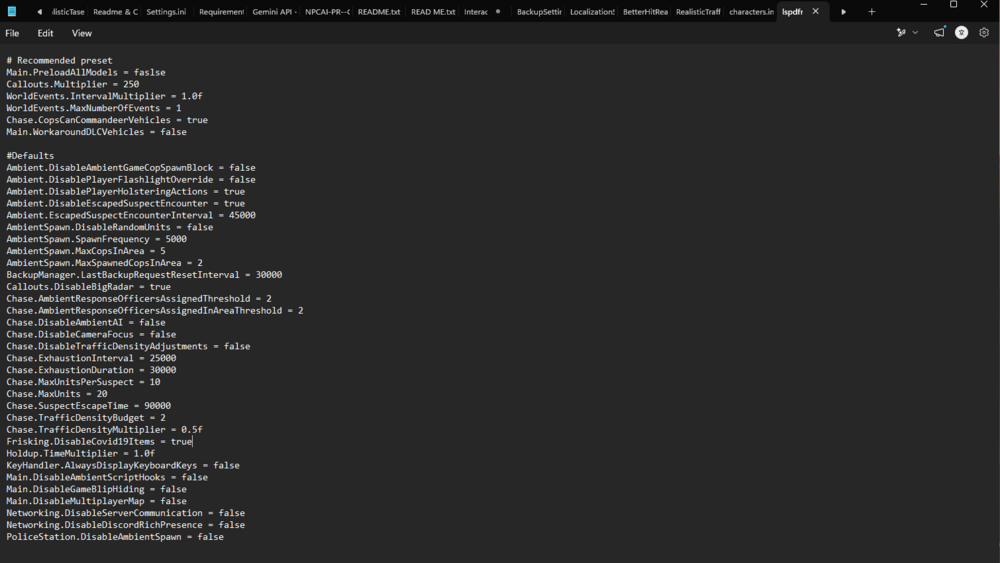
Task: Click 'Main.PreloadAllModels = faslse' line
Action: (86, 73)
